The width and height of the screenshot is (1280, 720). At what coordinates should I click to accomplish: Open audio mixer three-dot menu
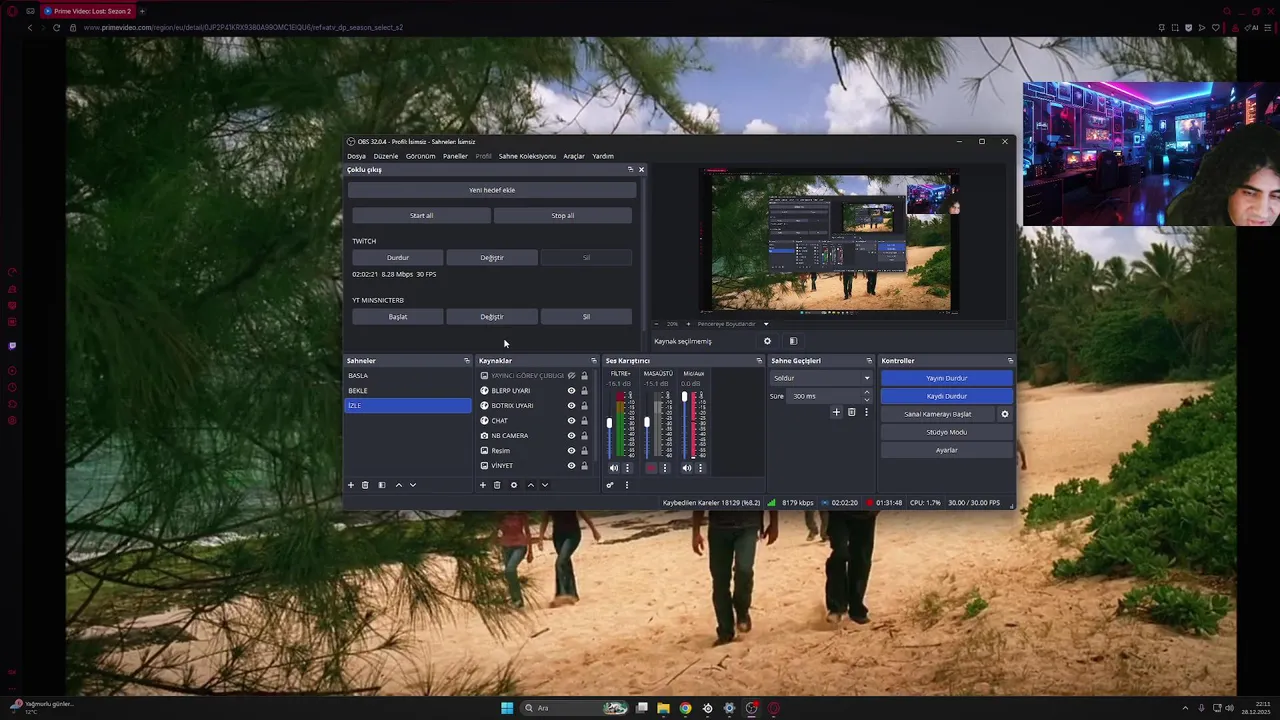[627, 485]
